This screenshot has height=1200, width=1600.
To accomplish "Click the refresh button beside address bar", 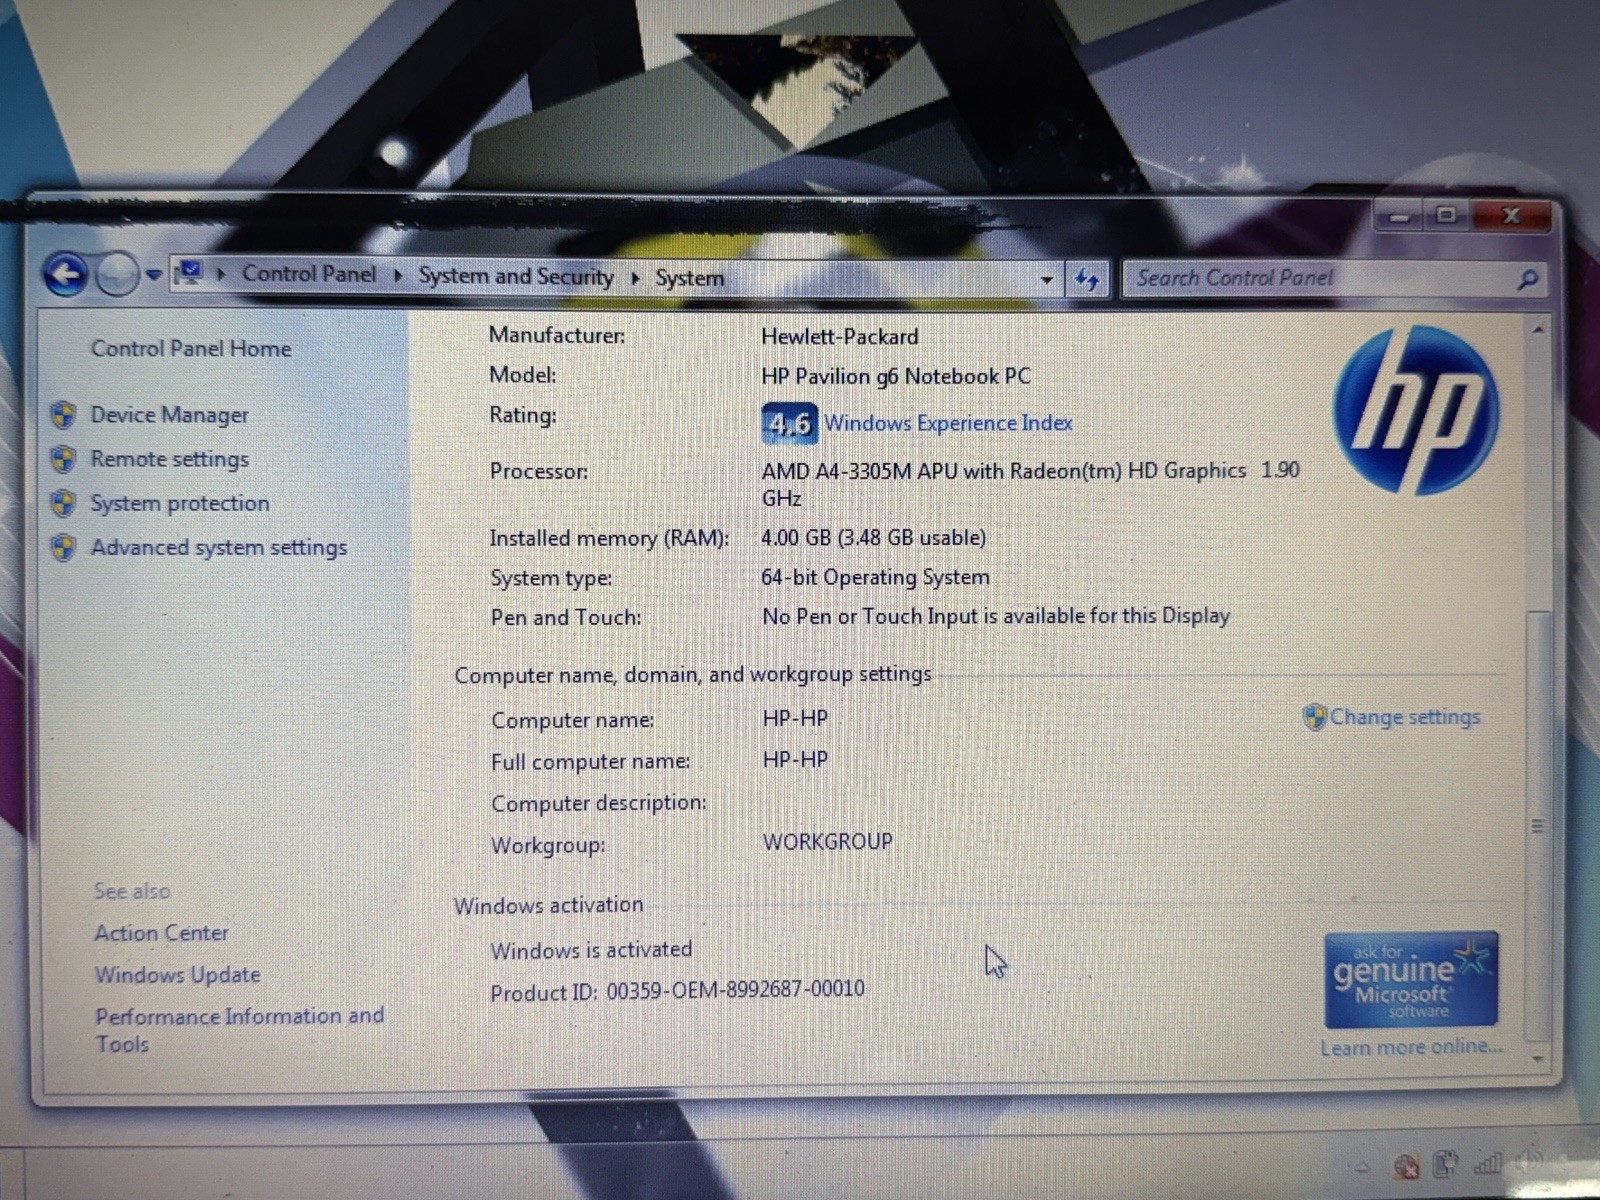I will (x=1087, y=279).
